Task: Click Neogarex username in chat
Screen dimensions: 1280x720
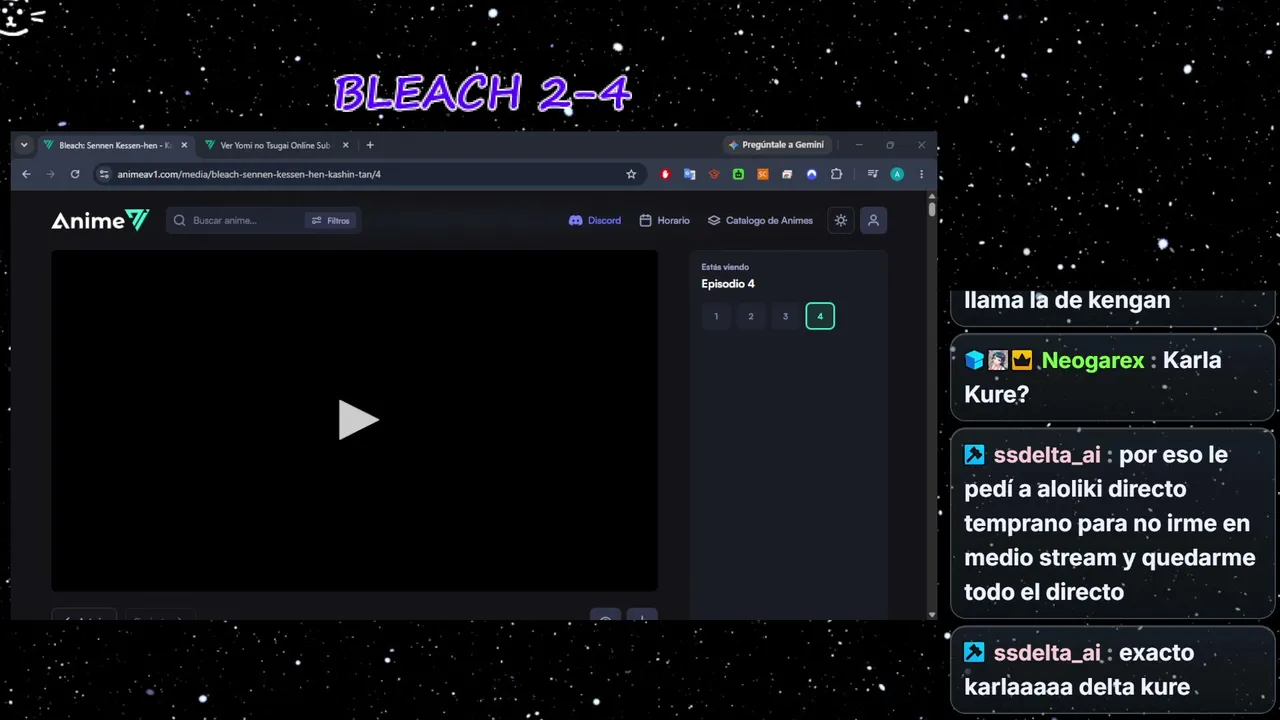Action: [x=1092, y=360]
